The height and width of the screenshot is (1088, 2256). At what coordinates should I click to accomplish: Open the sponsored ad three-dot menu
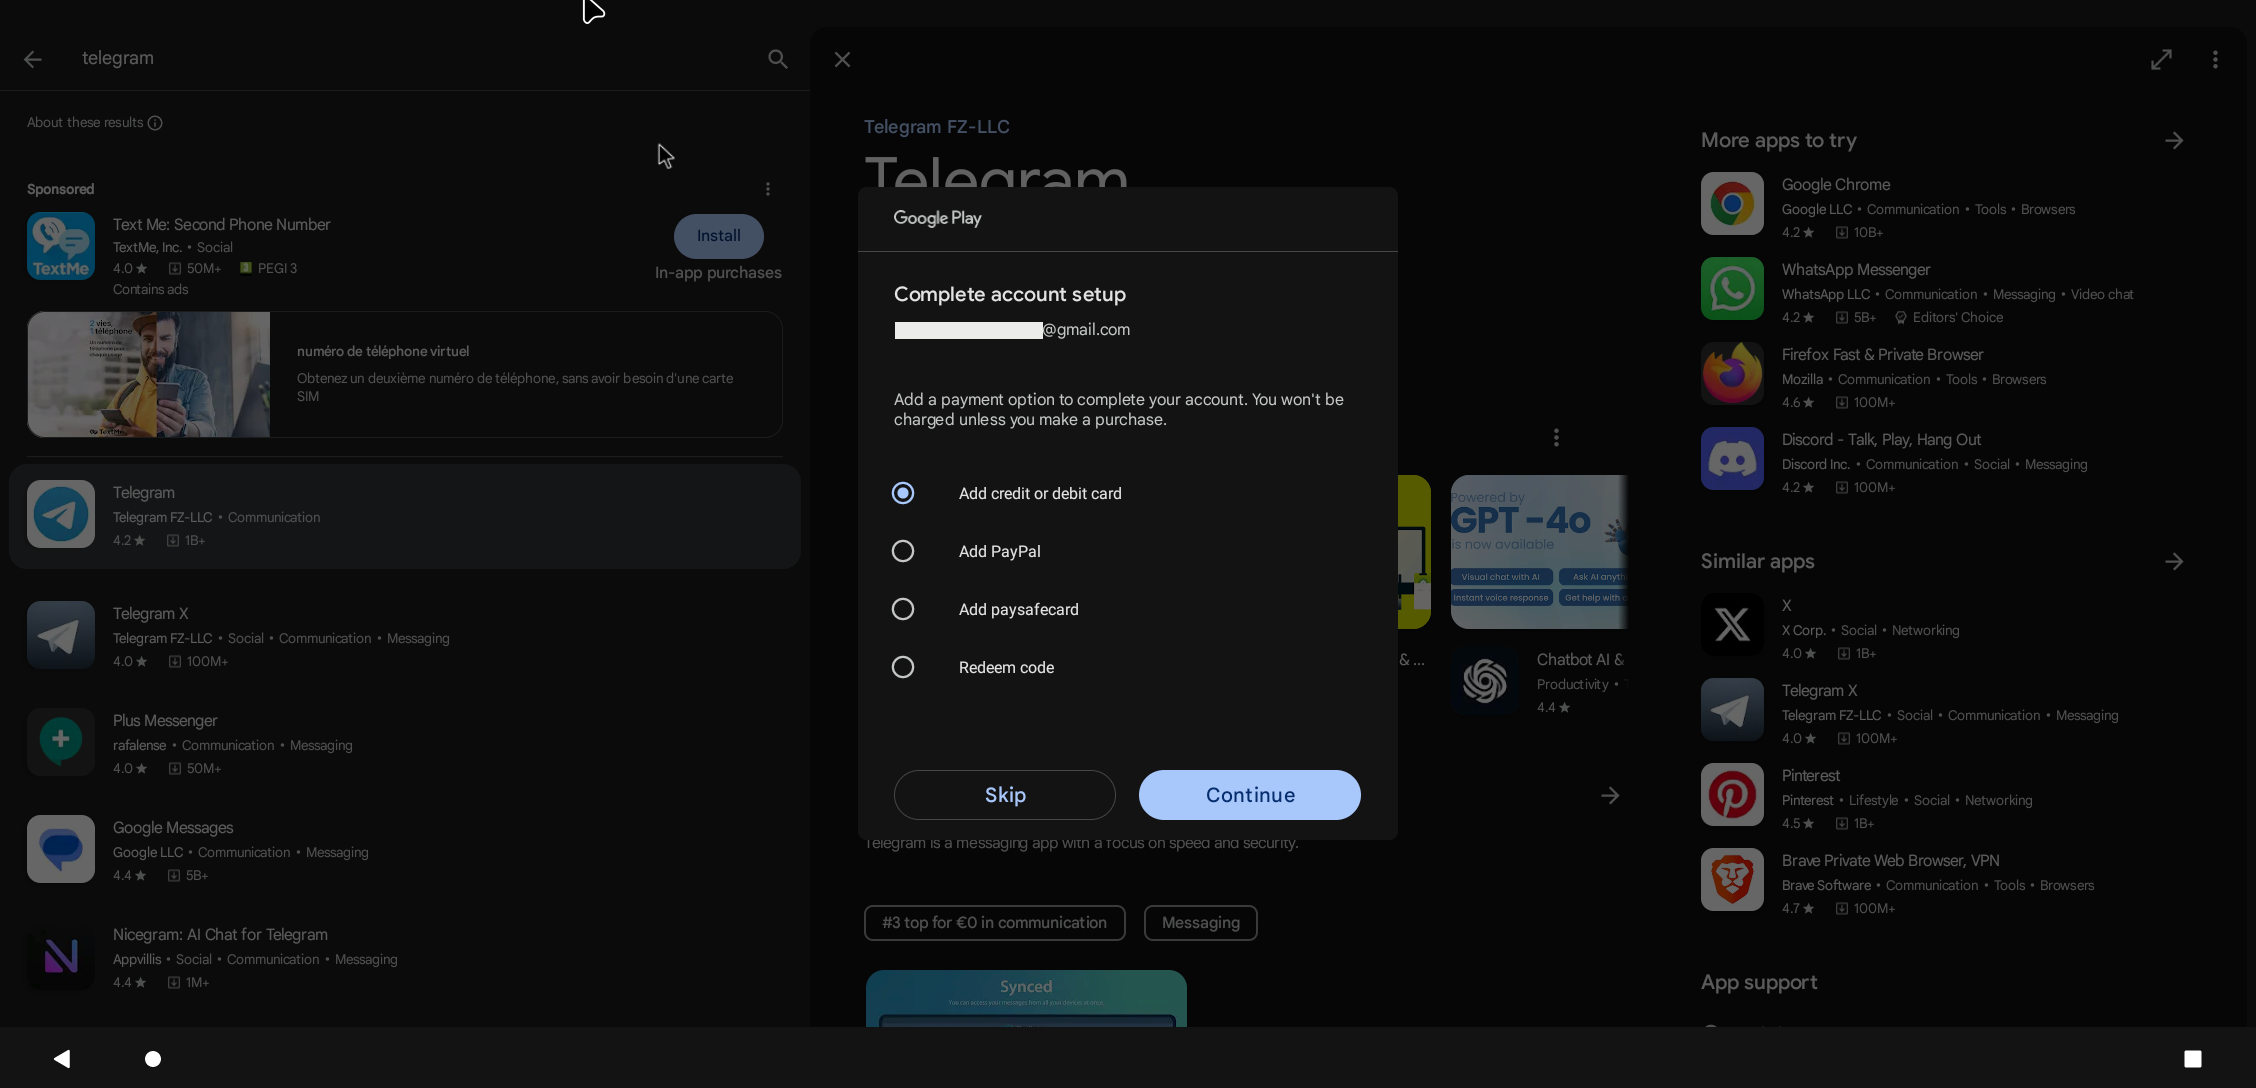pyautogui.click(x=767, y=189)
